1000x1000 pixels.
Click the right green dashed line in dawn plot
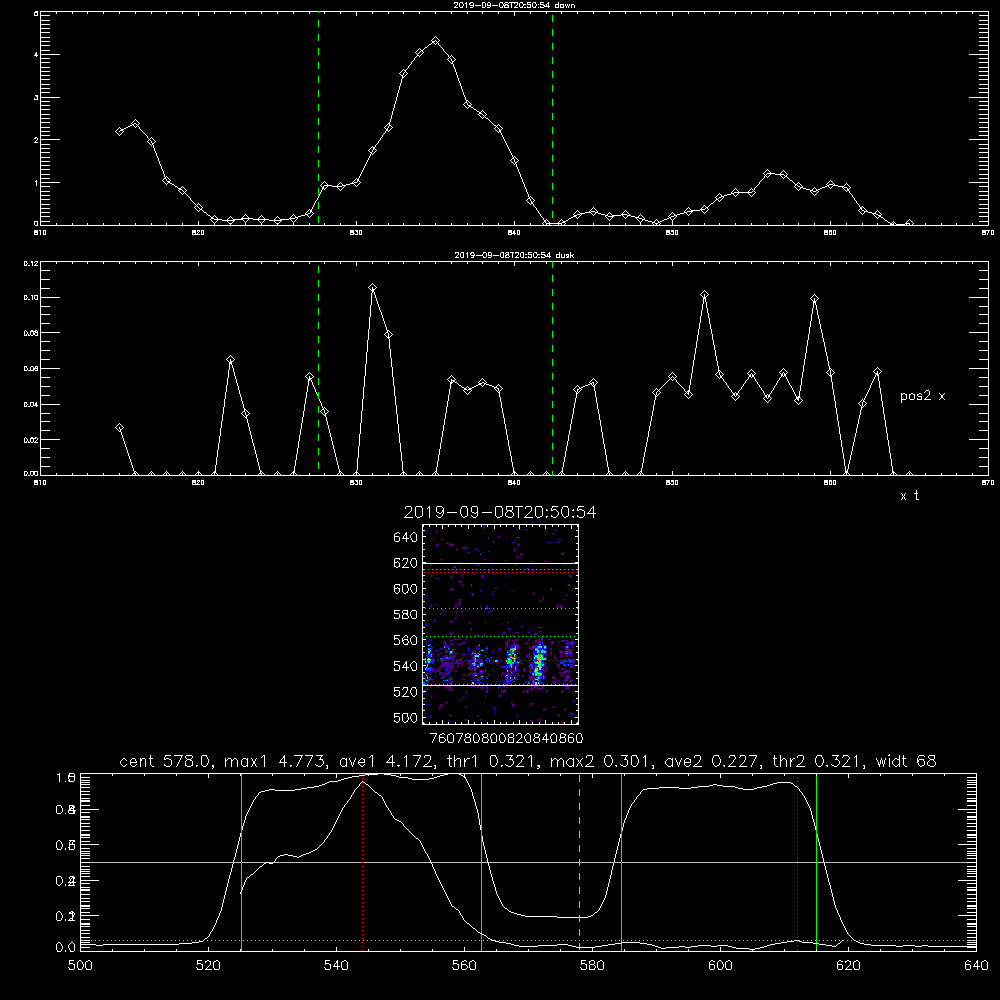coord(552,119)
